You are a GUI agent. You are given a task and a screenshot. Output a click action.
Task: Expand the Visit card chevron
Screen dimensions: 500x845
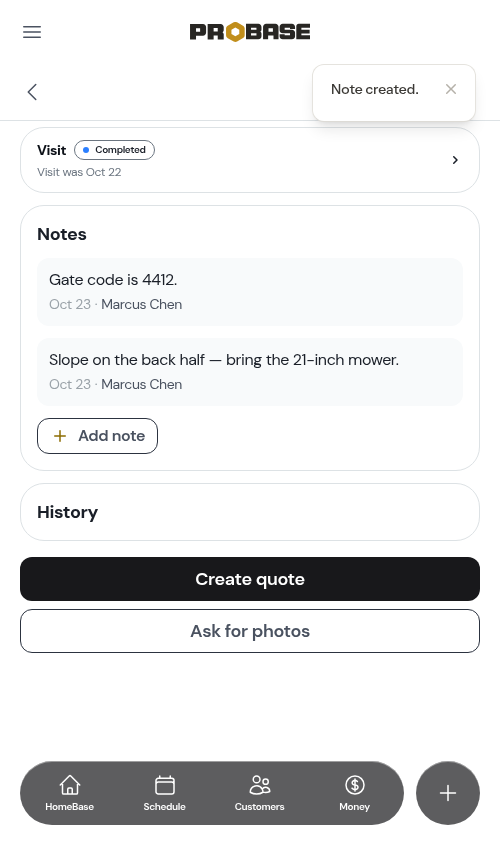point(455,160)
